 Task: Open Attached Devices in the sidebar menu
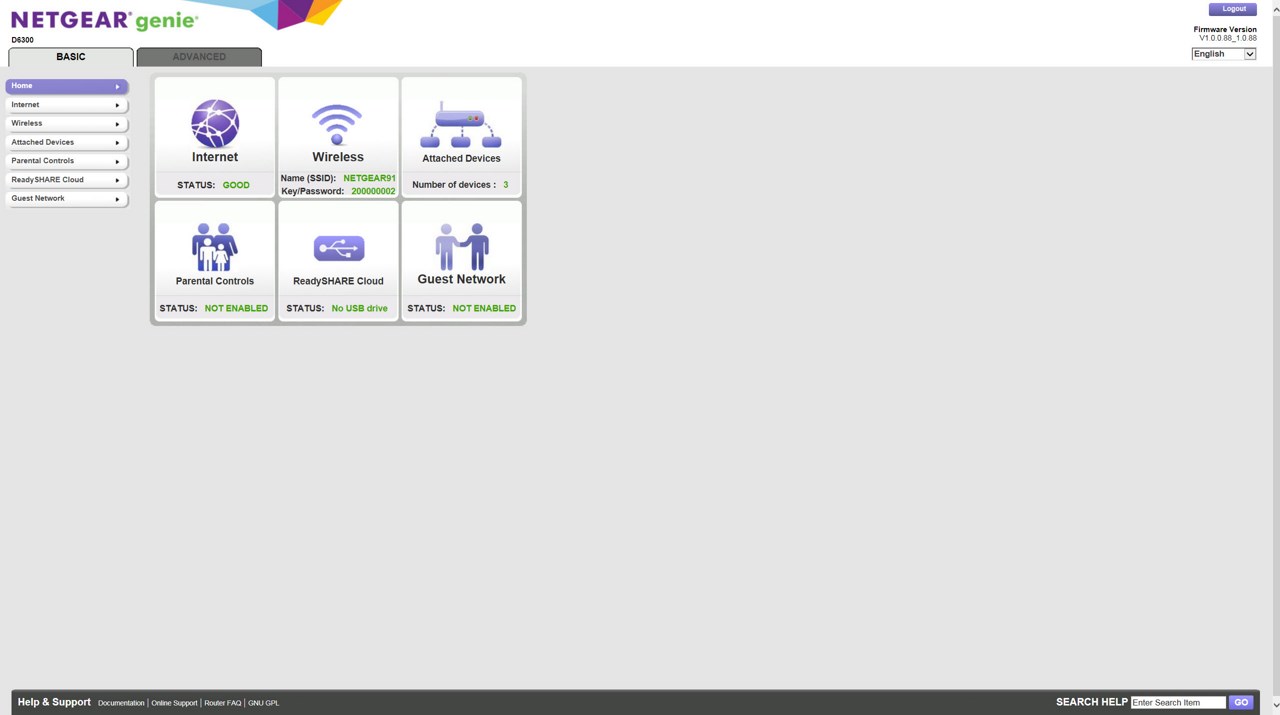click(67, 142)
